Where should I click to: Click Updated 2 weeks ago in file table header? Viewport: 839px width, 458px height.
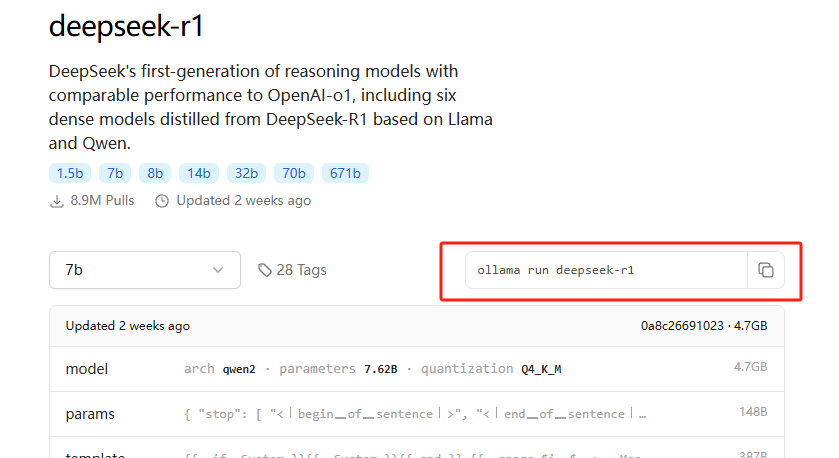128,326
